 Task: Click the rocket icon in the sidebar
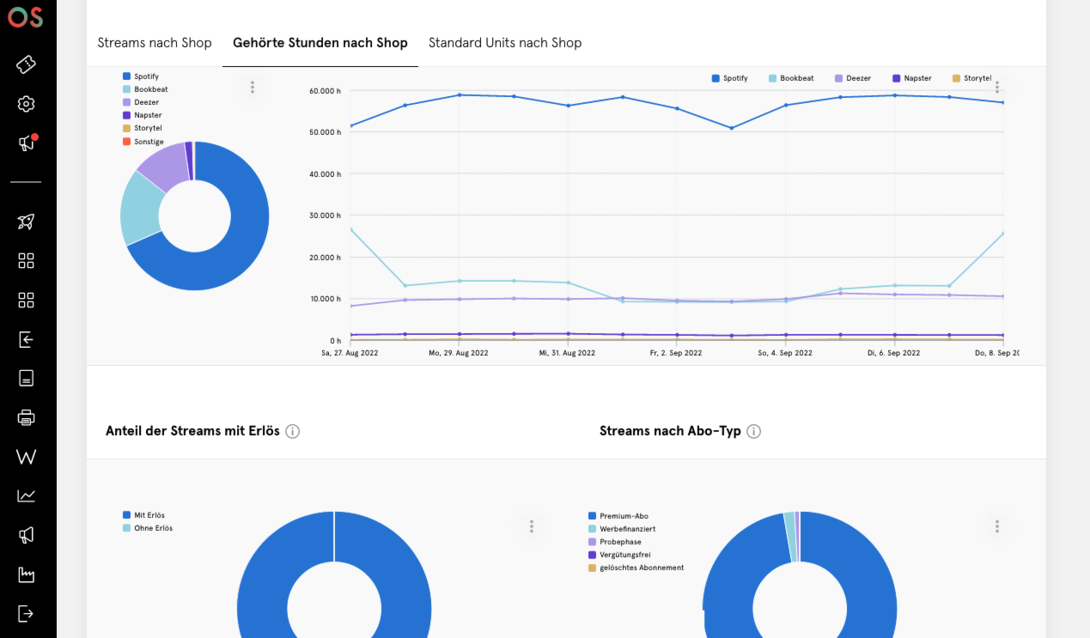[x=26, y=222]
